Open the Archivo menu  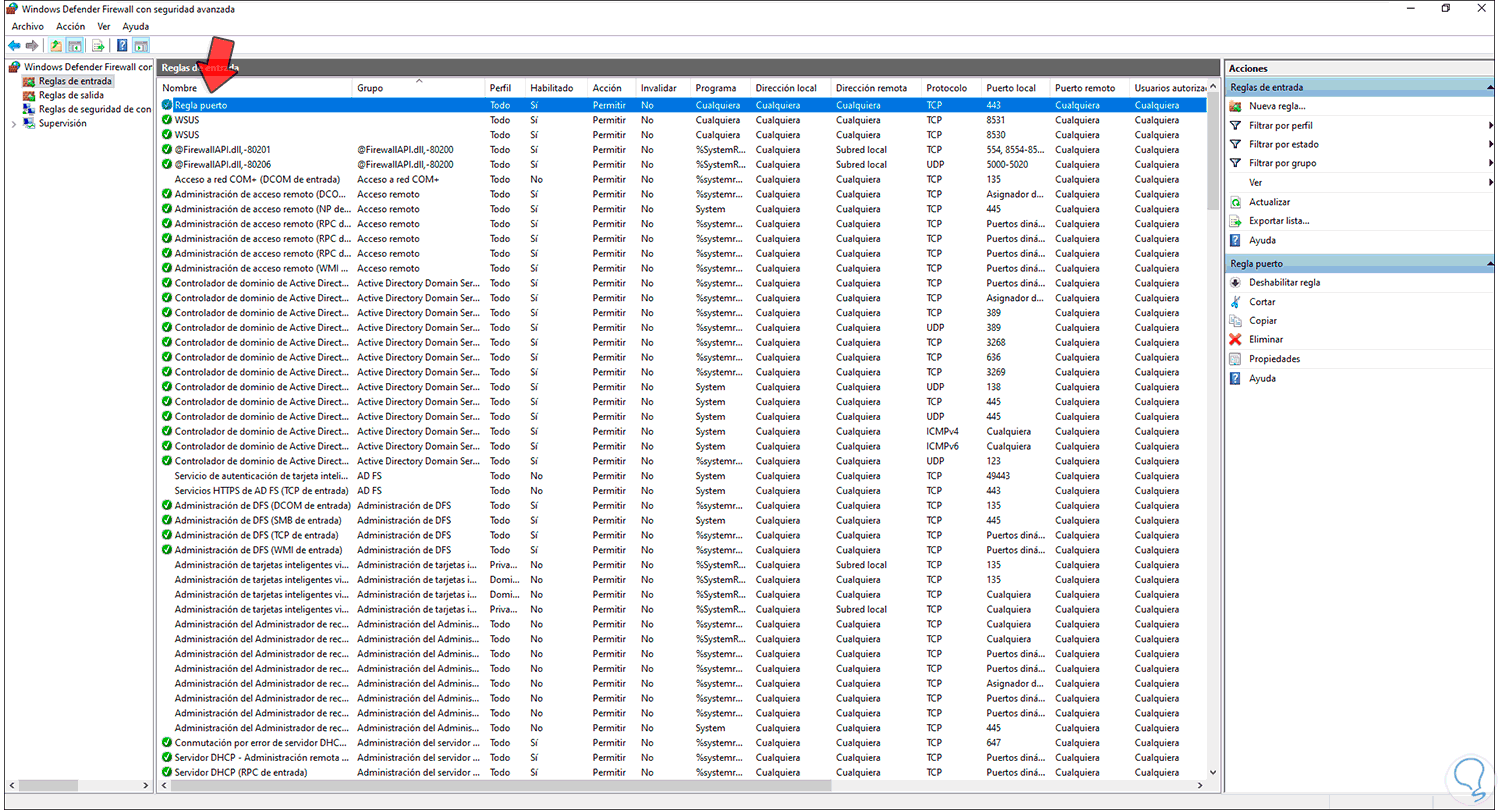pos(28,26)
